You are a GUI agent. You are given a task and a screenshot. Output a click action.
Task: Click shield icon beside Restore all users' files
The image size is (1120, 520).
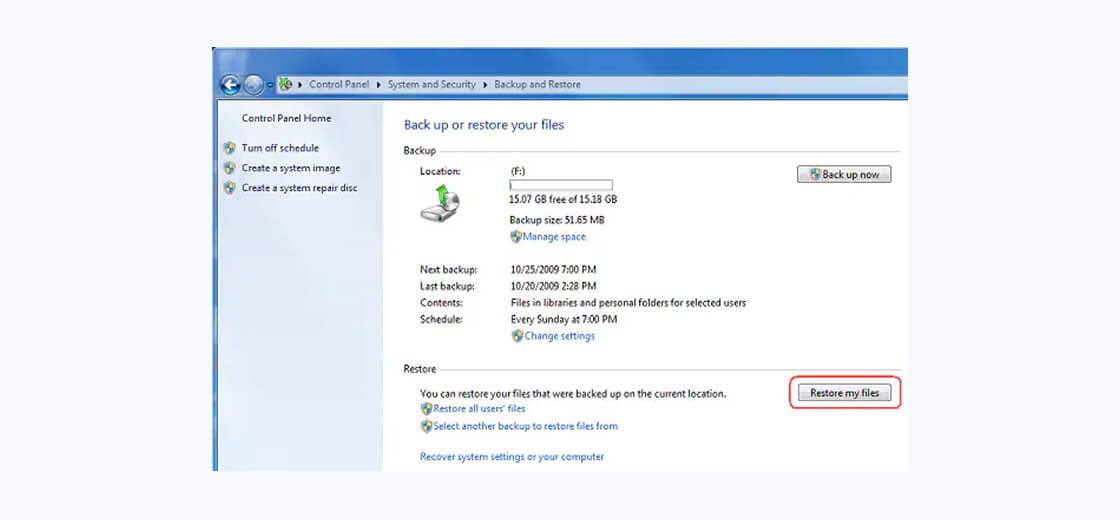click(426, 409)
